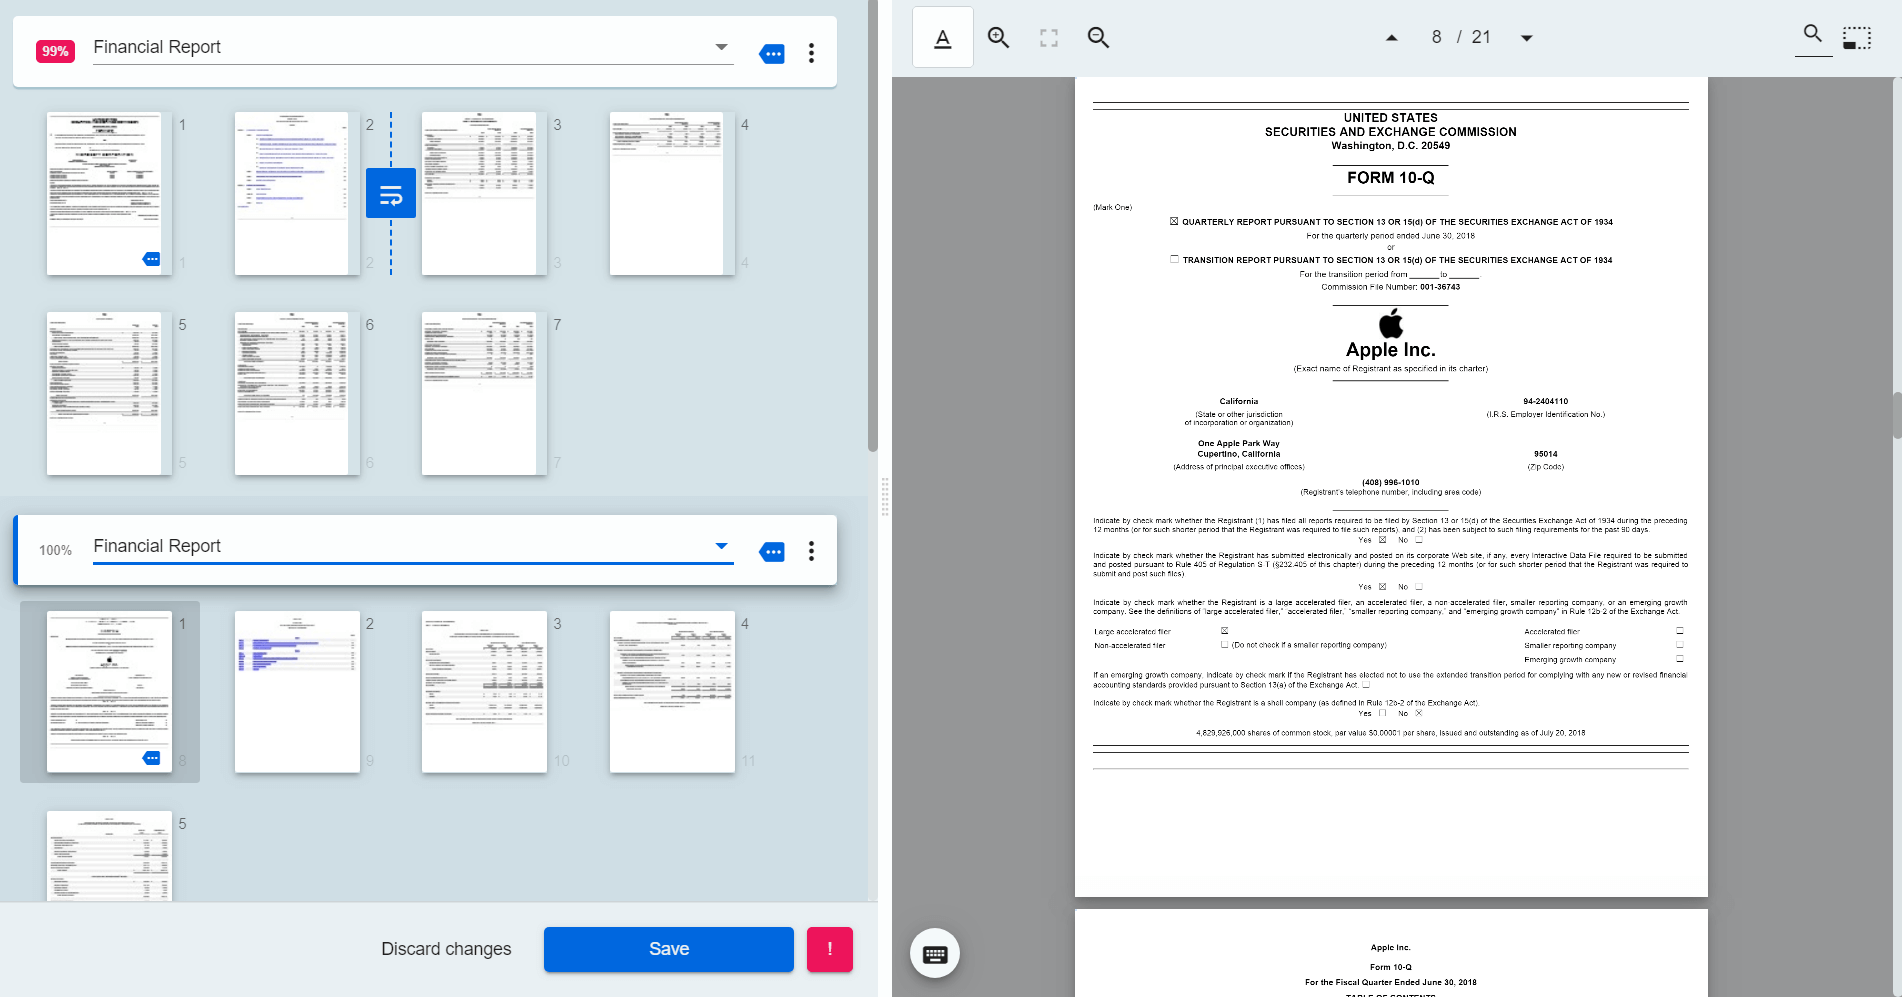Expand the second Financial Report type dropdown
This screenshot has height=998, width=1902.
tap(721, 546)
